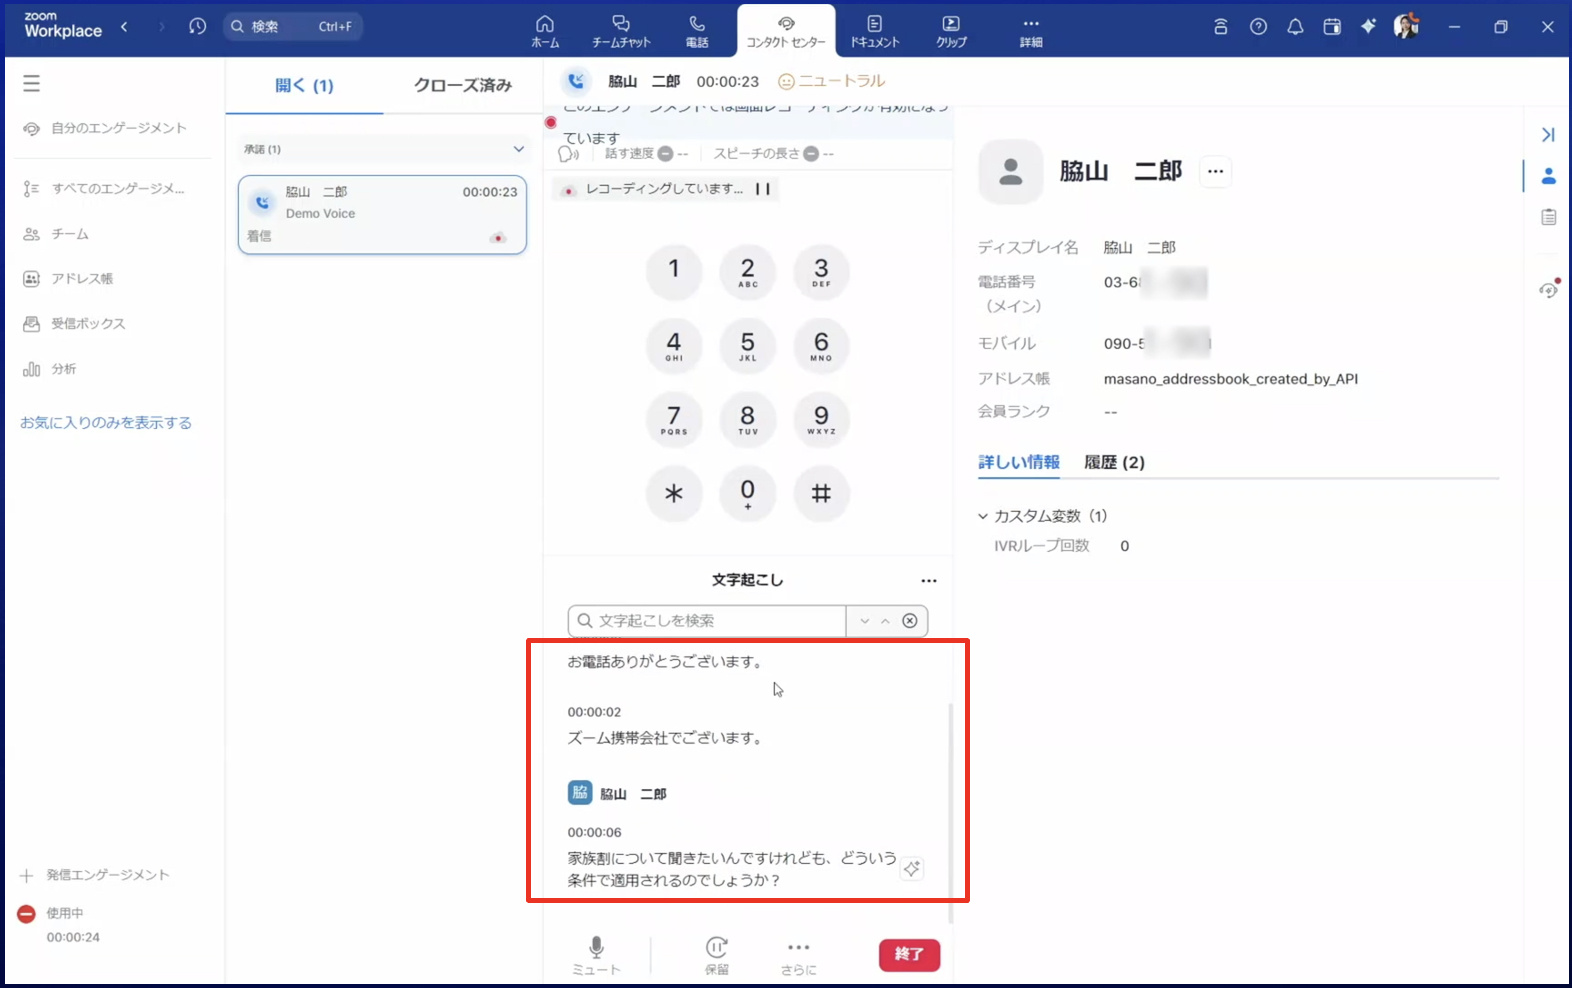Open the history clock icon

pyautogui.click(x=197, y=27)
